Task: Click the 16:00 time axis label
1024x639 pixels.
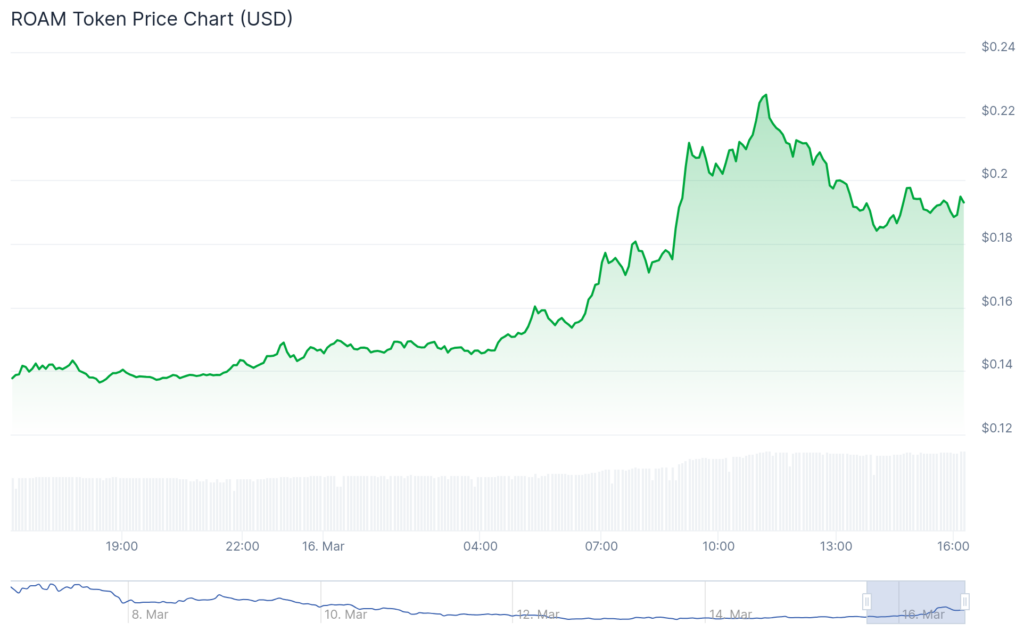Action: point(953,546)
